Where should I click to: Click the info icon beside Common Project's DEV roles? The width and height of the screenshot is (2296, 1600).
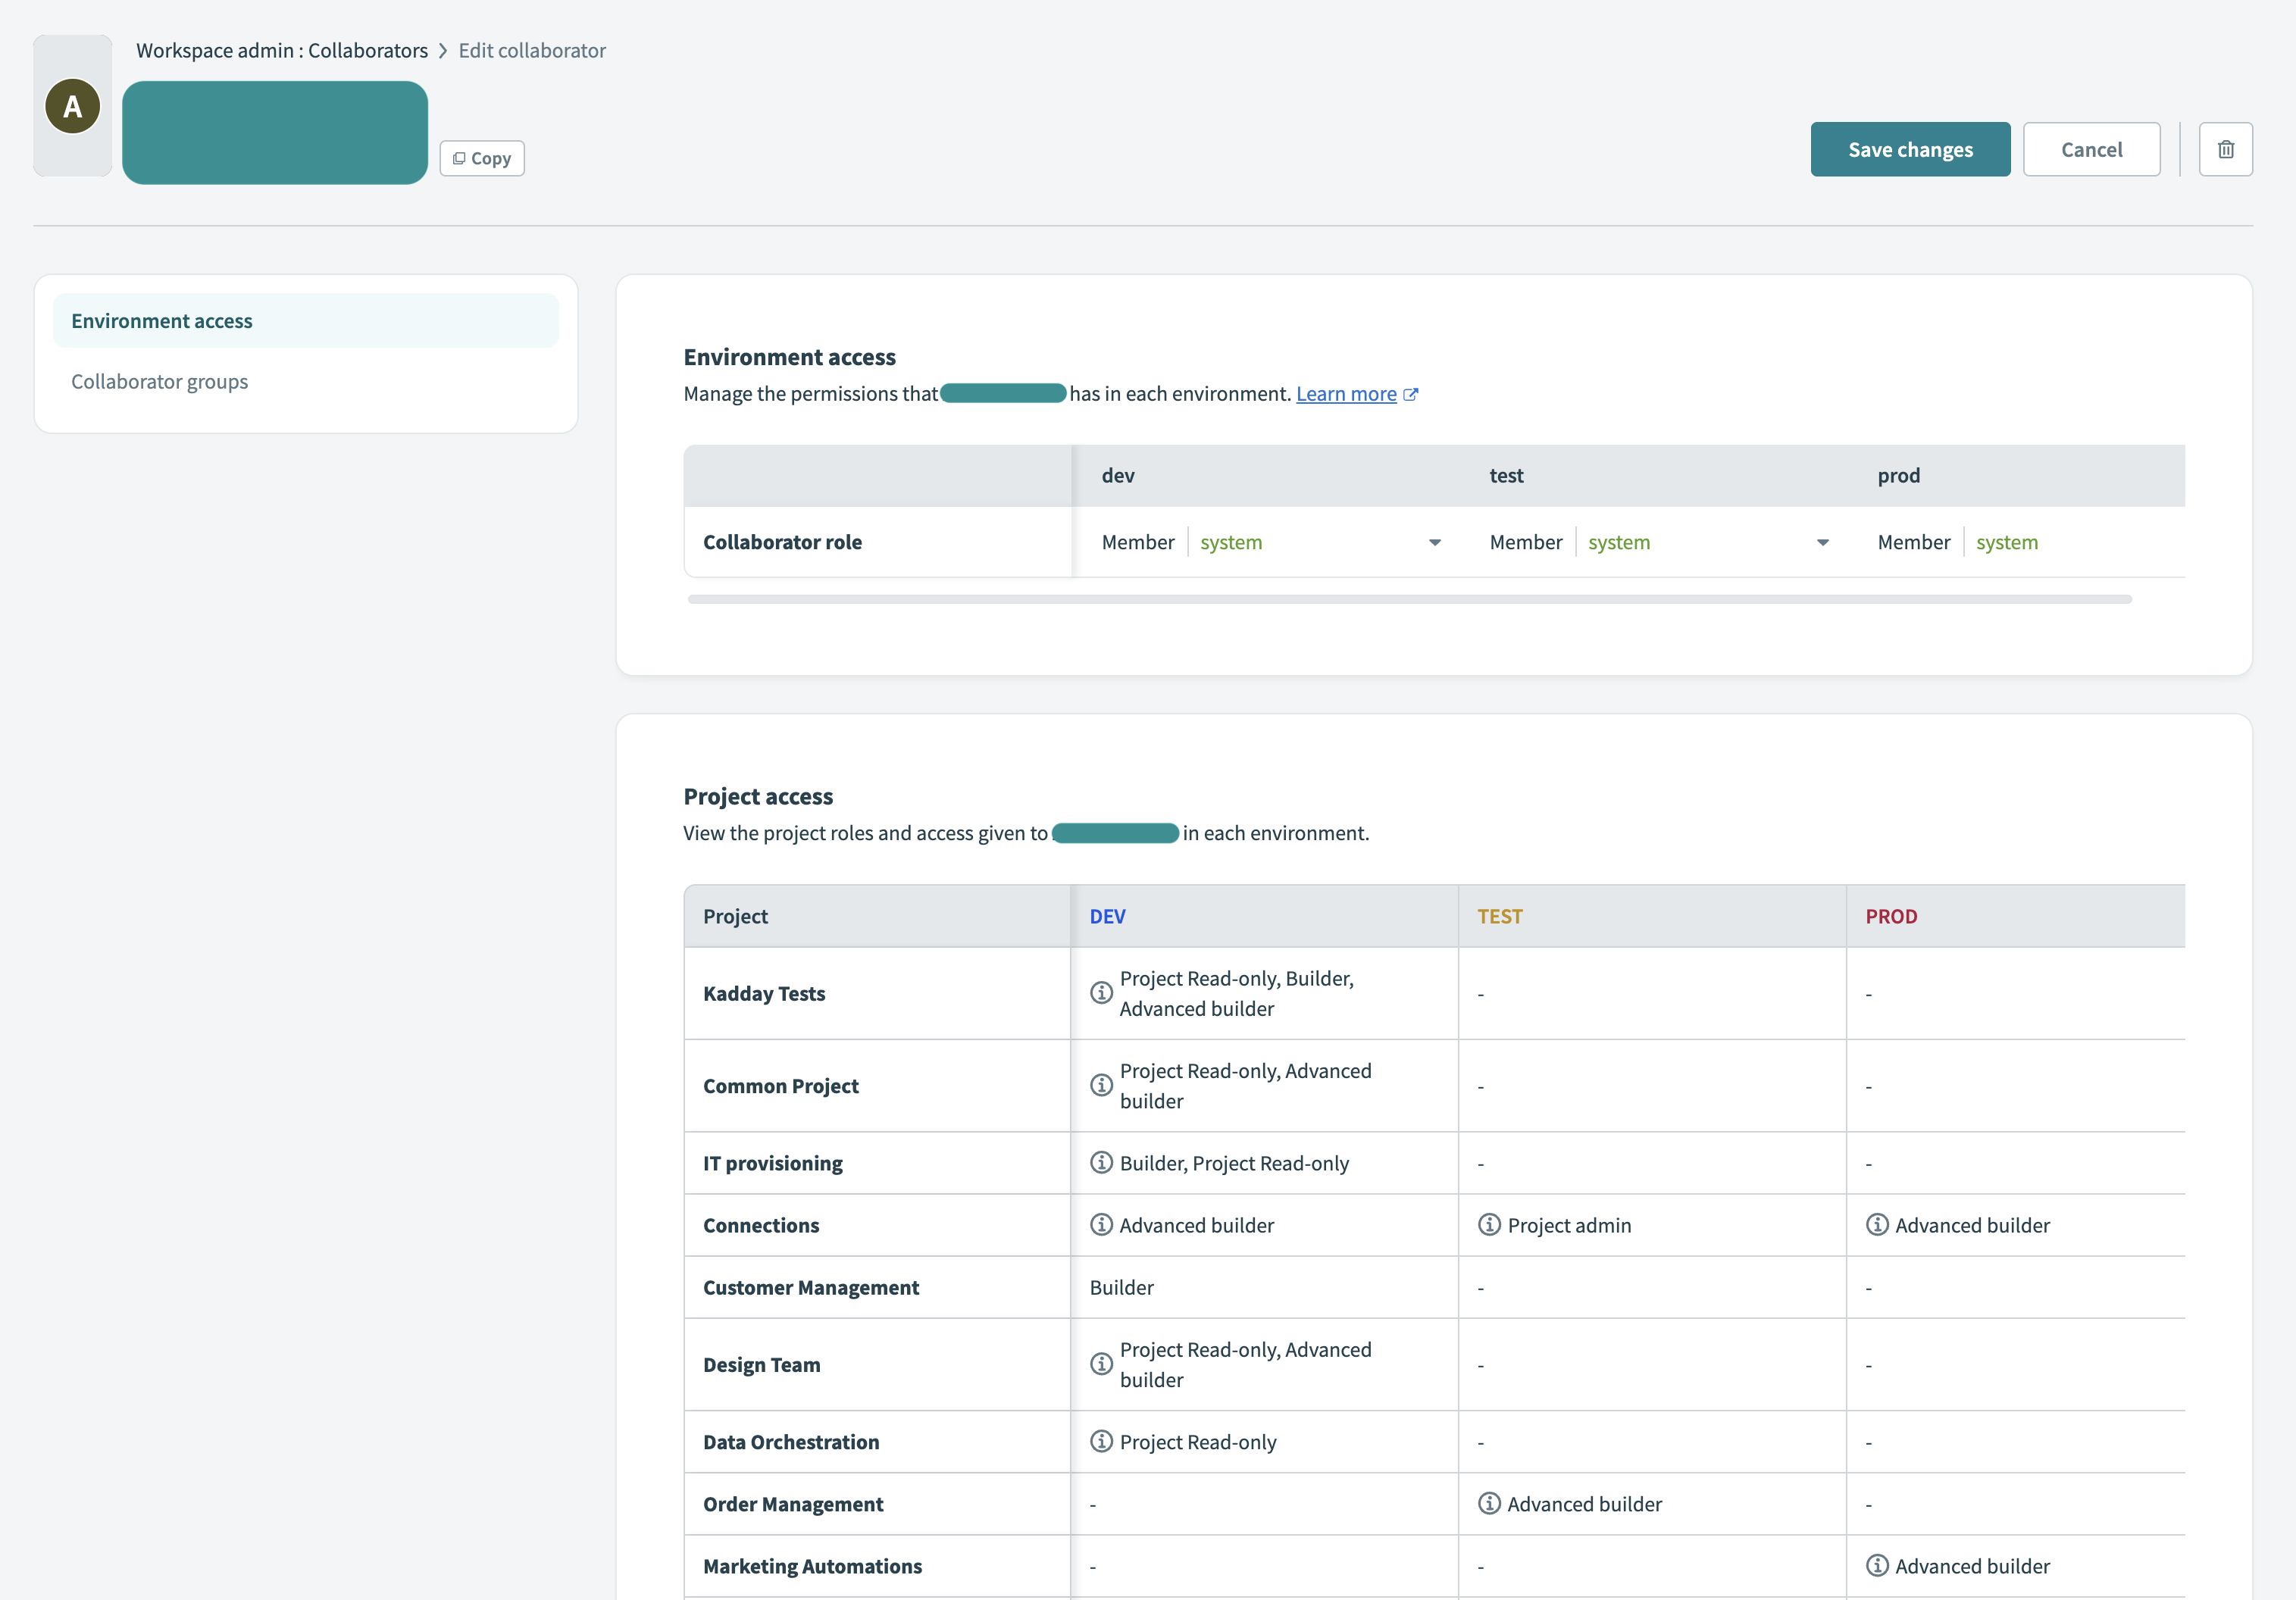pos(1102,1086)
